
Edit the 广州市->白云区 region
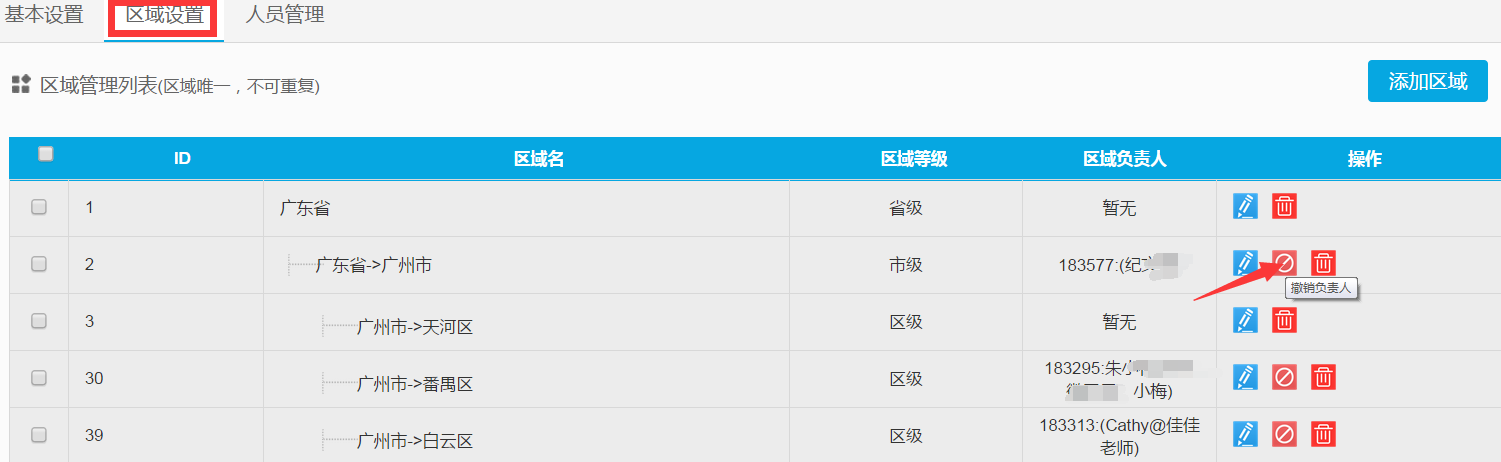1245,434
